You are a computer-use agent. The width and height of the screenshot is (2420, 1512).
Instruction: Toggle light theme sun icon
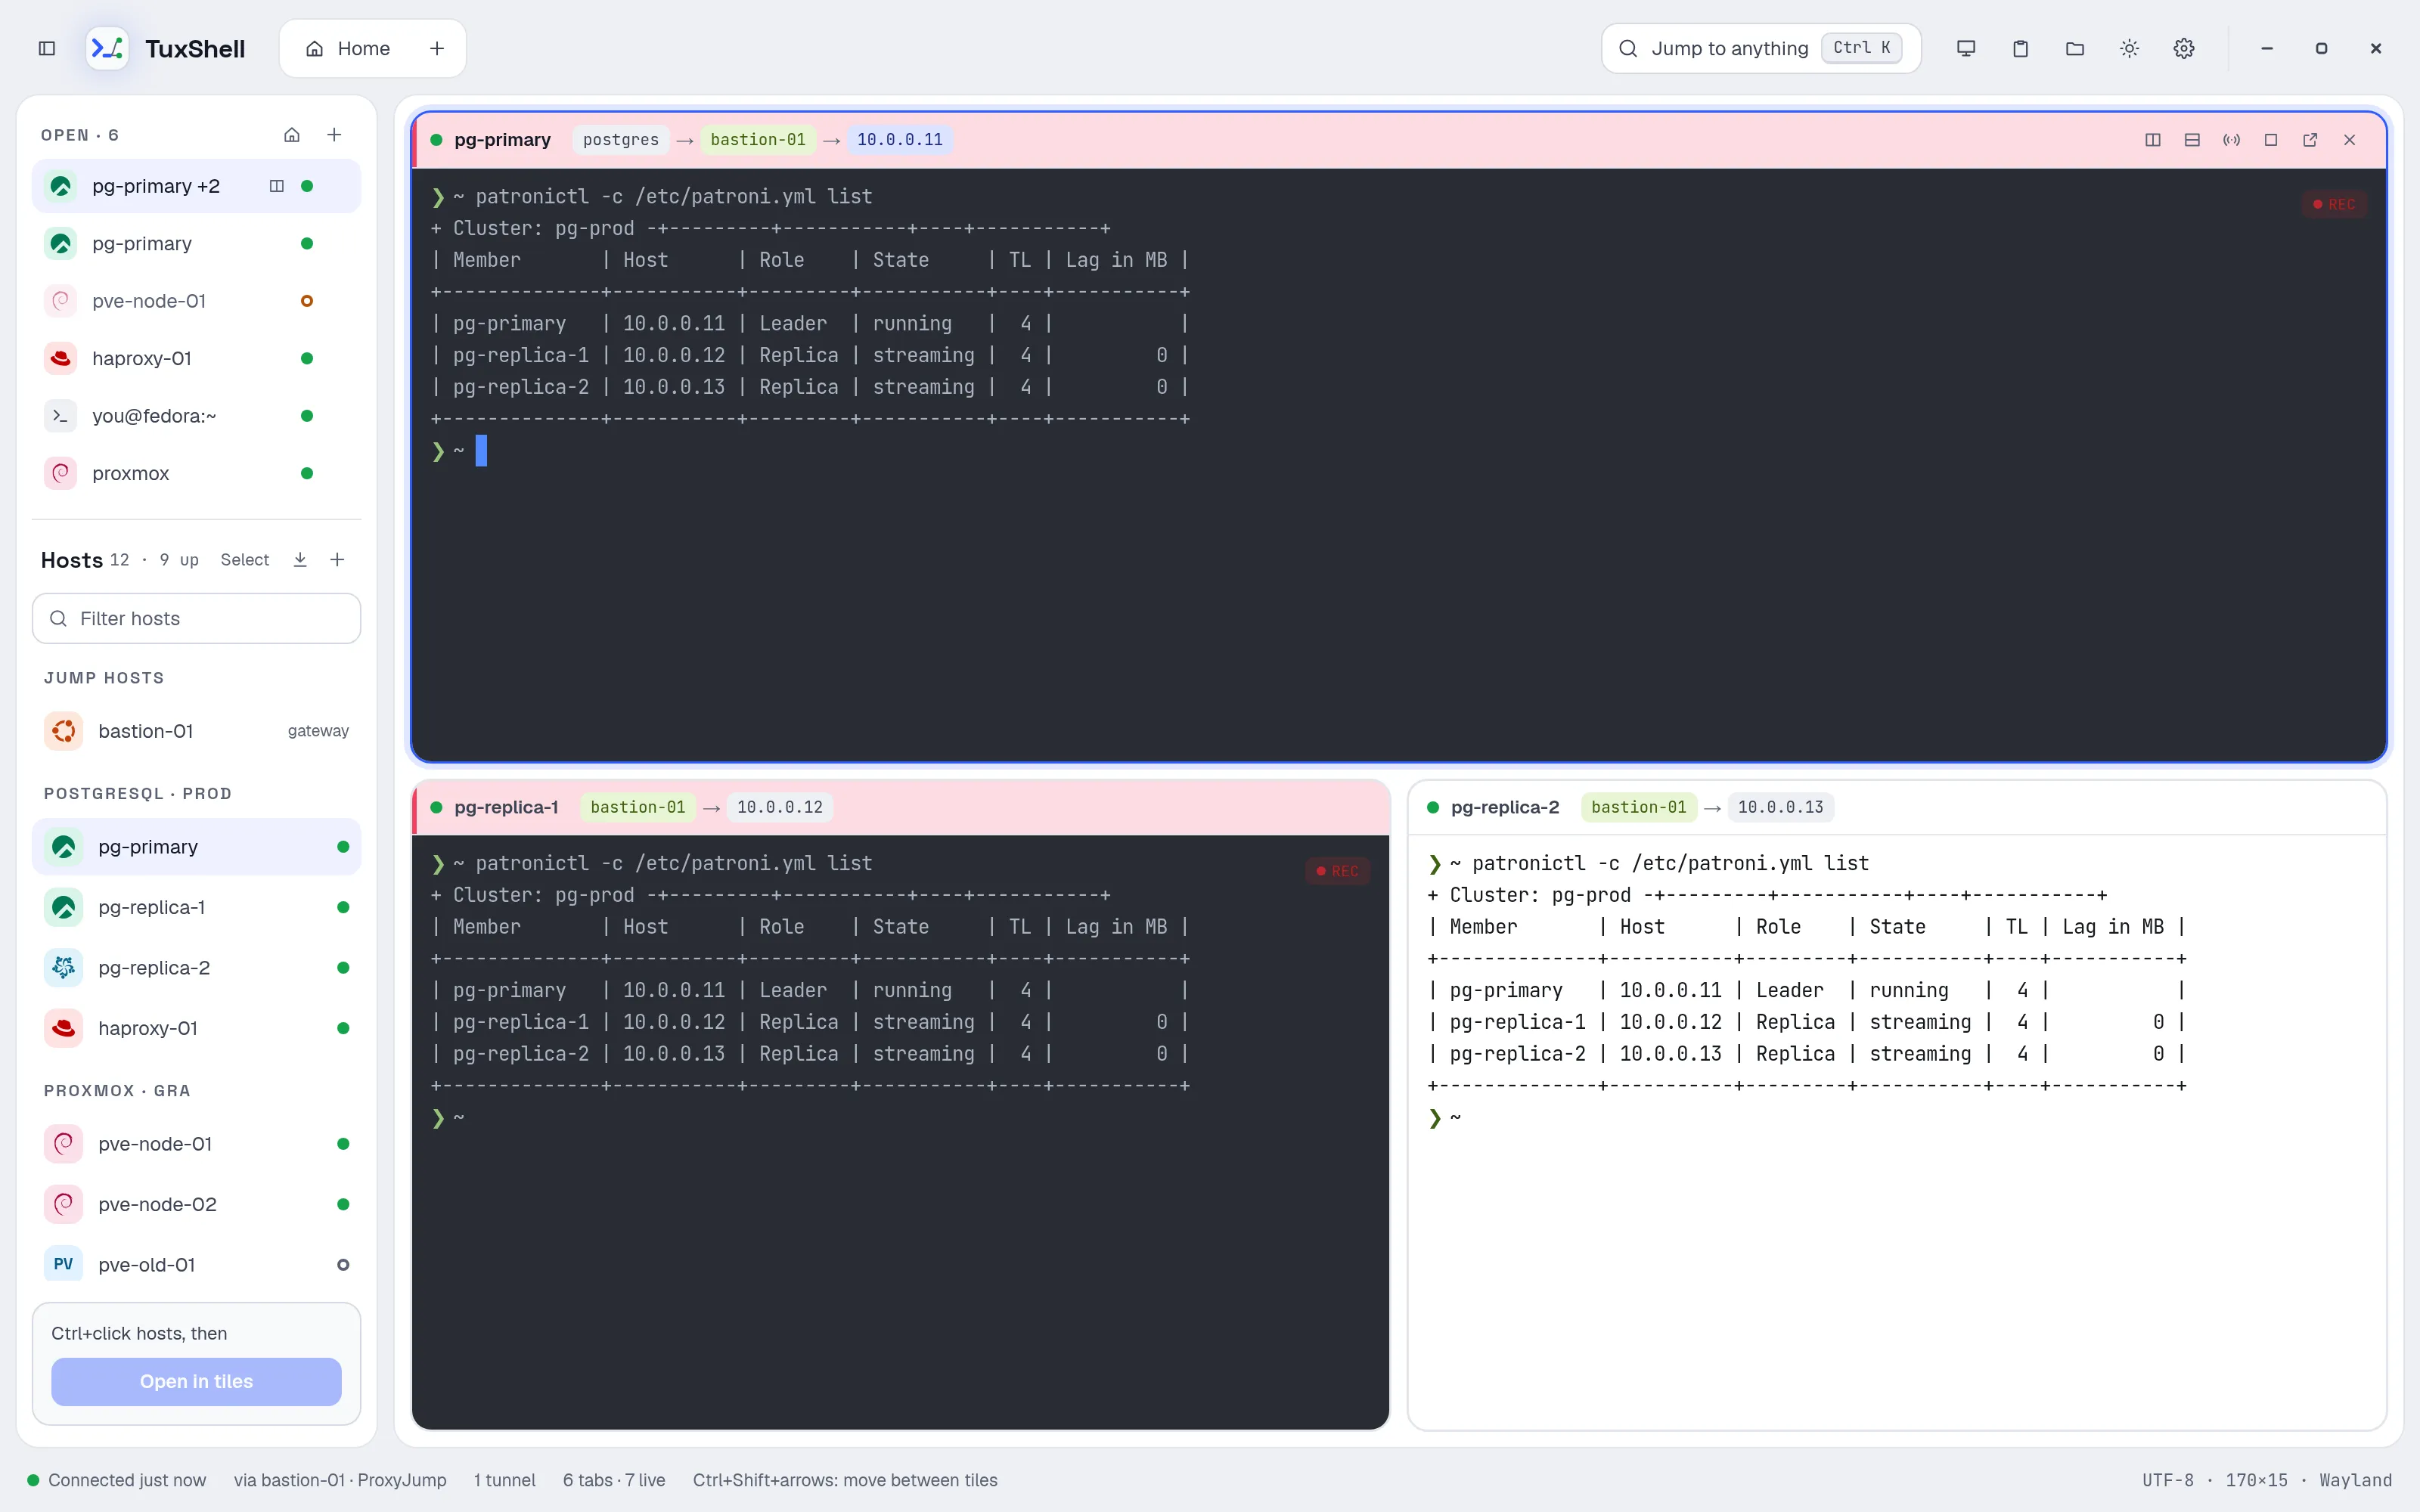2129,48
